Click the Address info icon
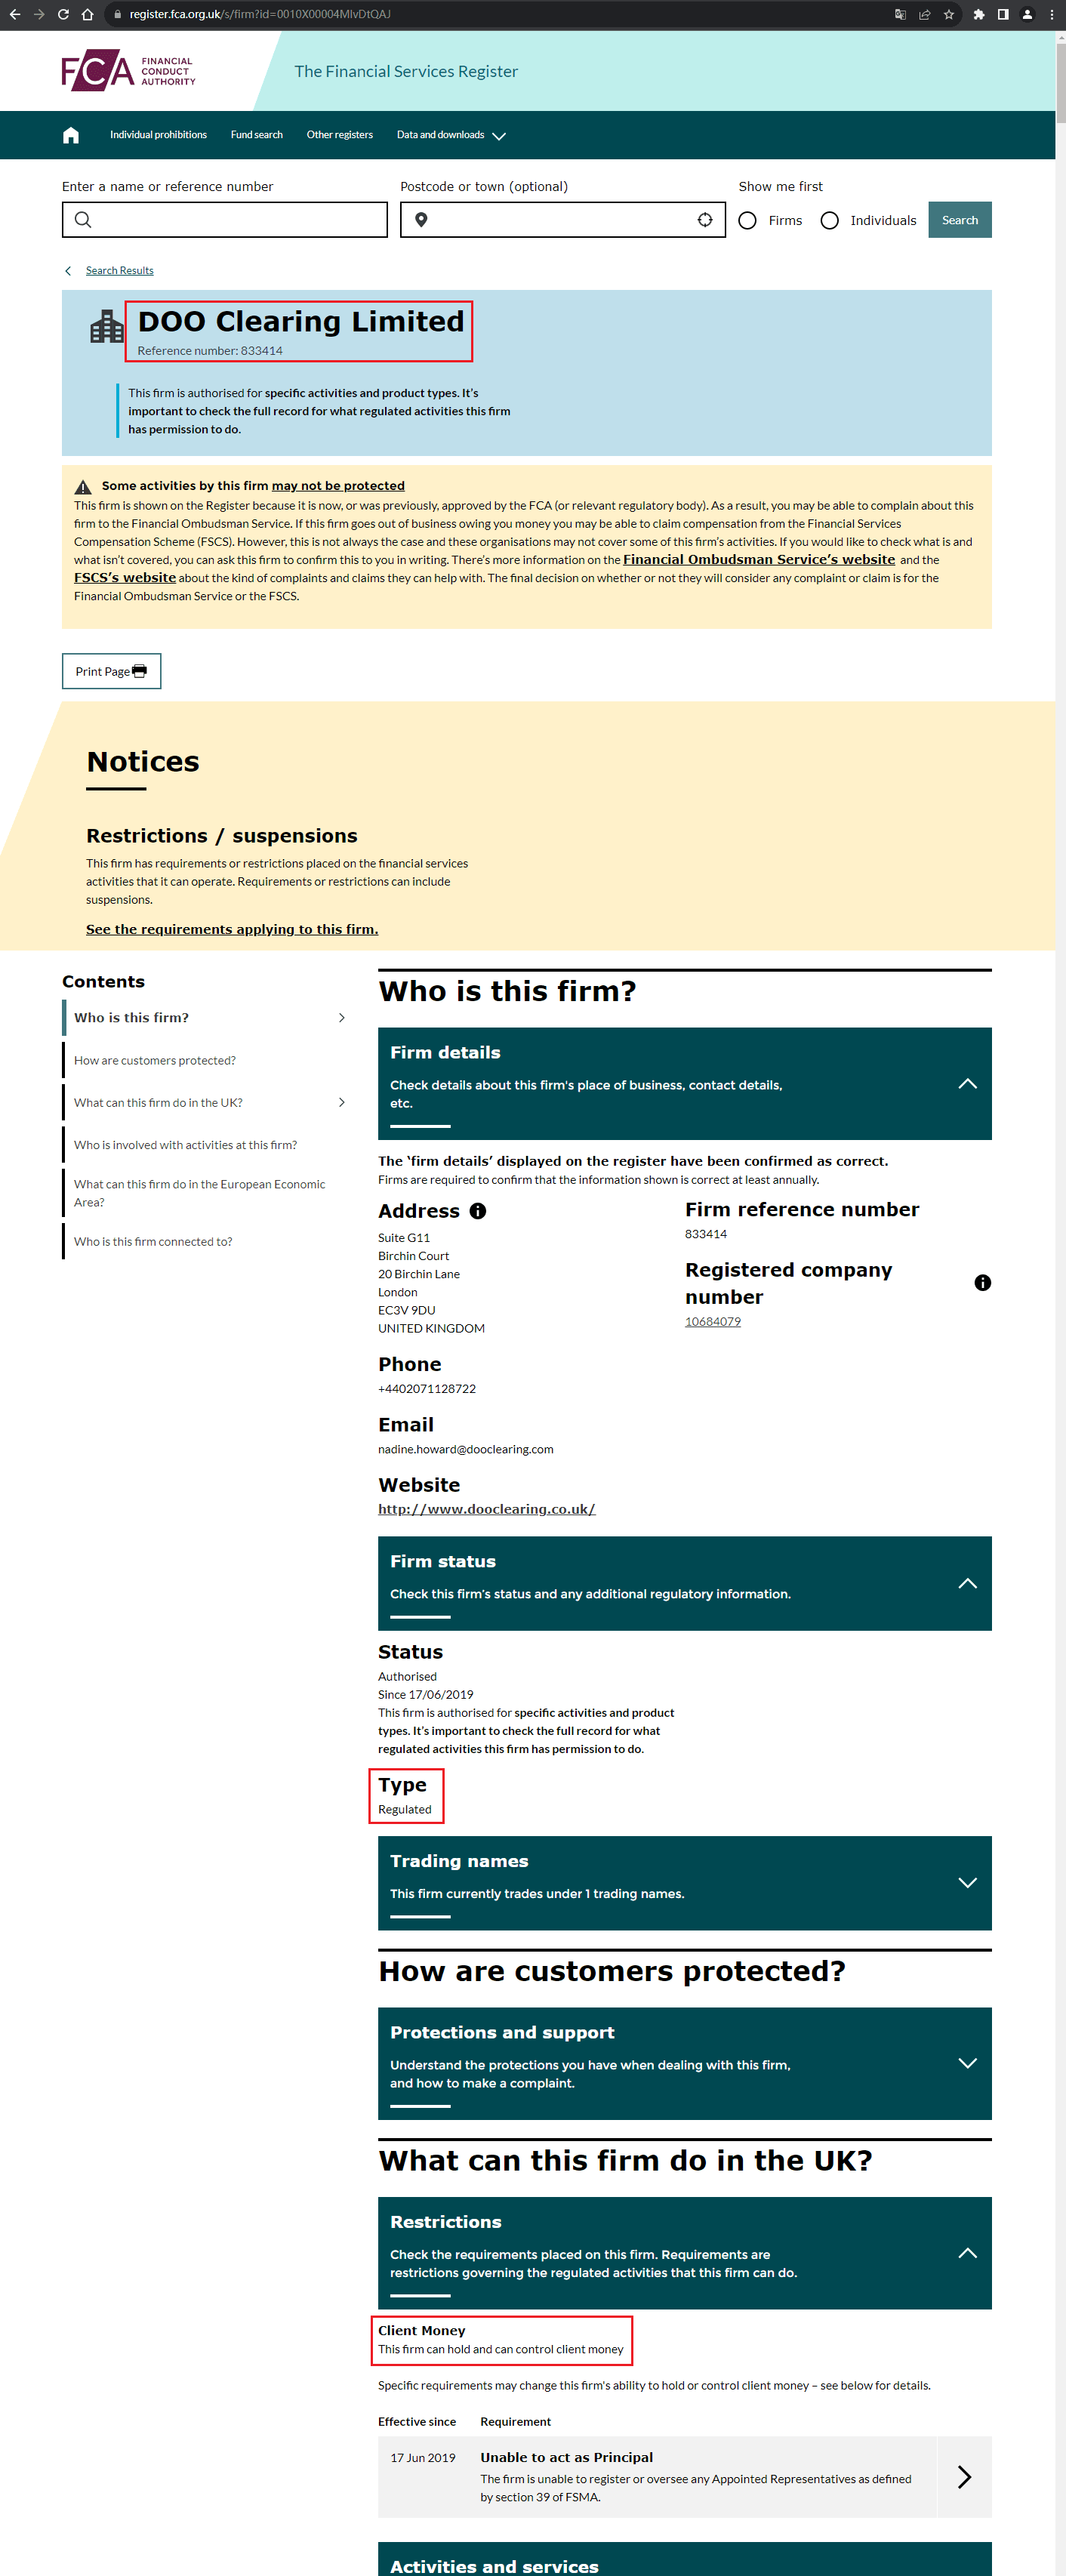 (x=478, y=1211)
